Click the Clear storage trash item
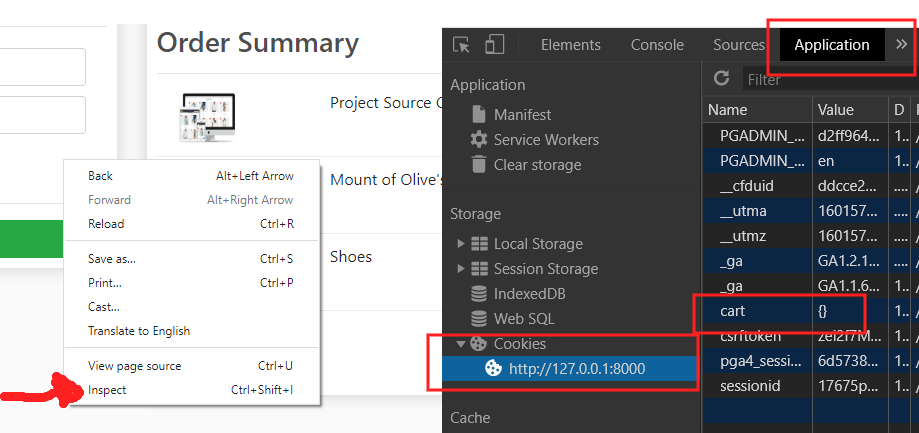The width and height of the screenshot is (919, 433). [x=536, y=164]
